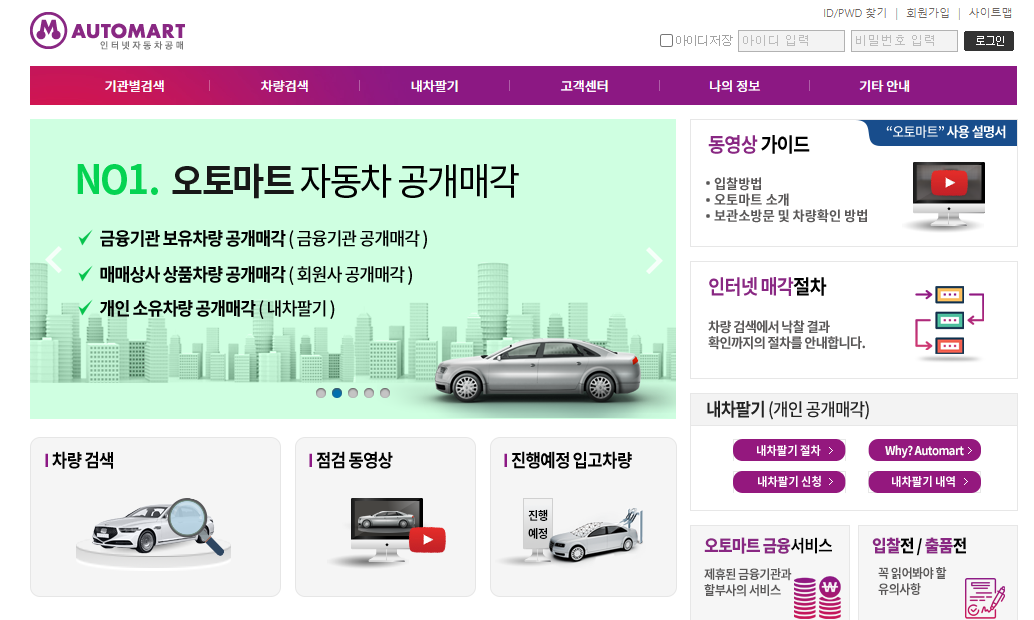The height and width of the screenshot is (620, 1034).
Task: Open the ID/PWD 찾기 link
Action: coord(855,13)
